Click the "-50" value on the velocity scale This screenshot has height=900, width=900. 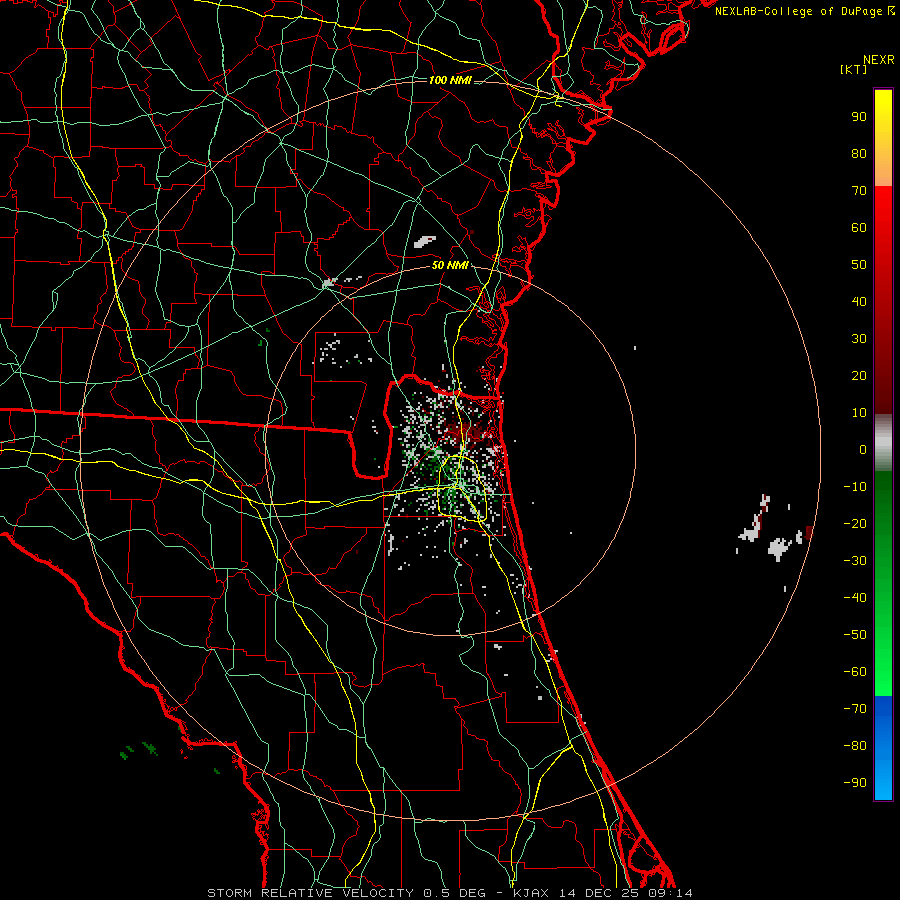[x=855, y=635]
